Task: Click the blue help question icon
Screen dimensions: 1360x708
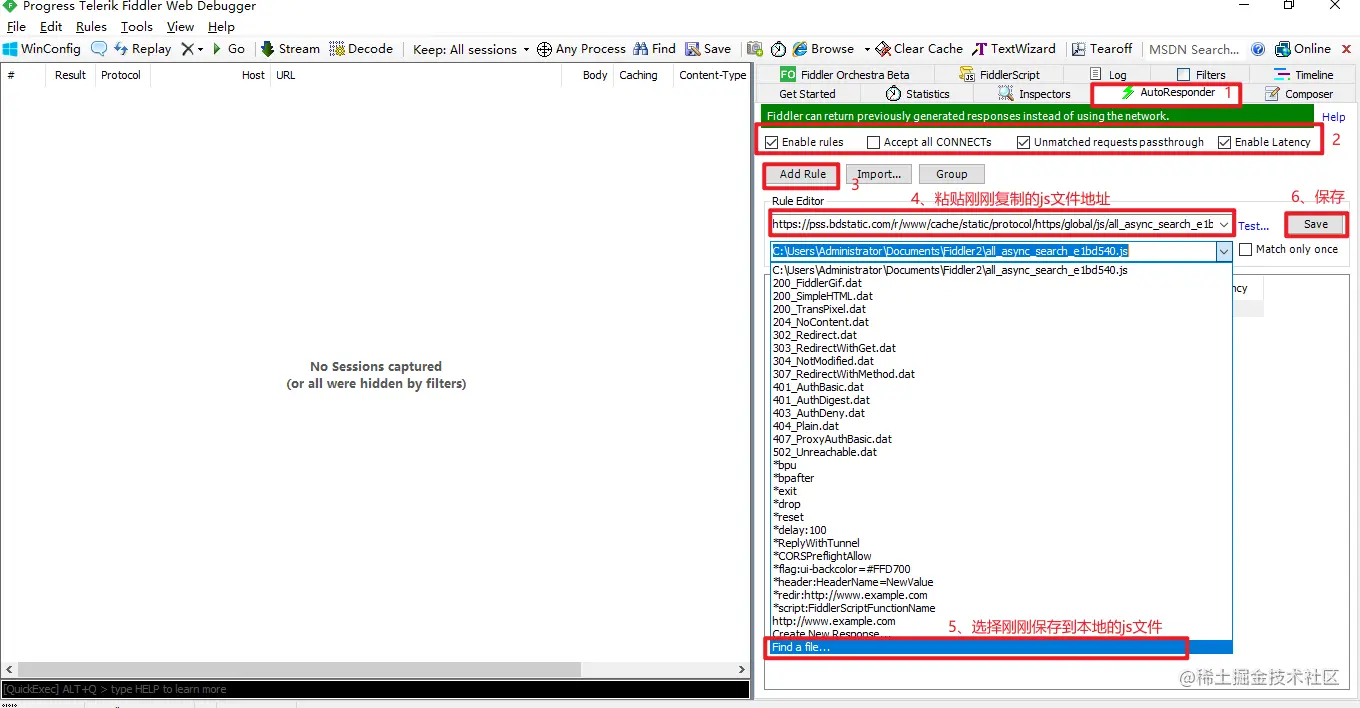Action: [x=1258, y=48]
